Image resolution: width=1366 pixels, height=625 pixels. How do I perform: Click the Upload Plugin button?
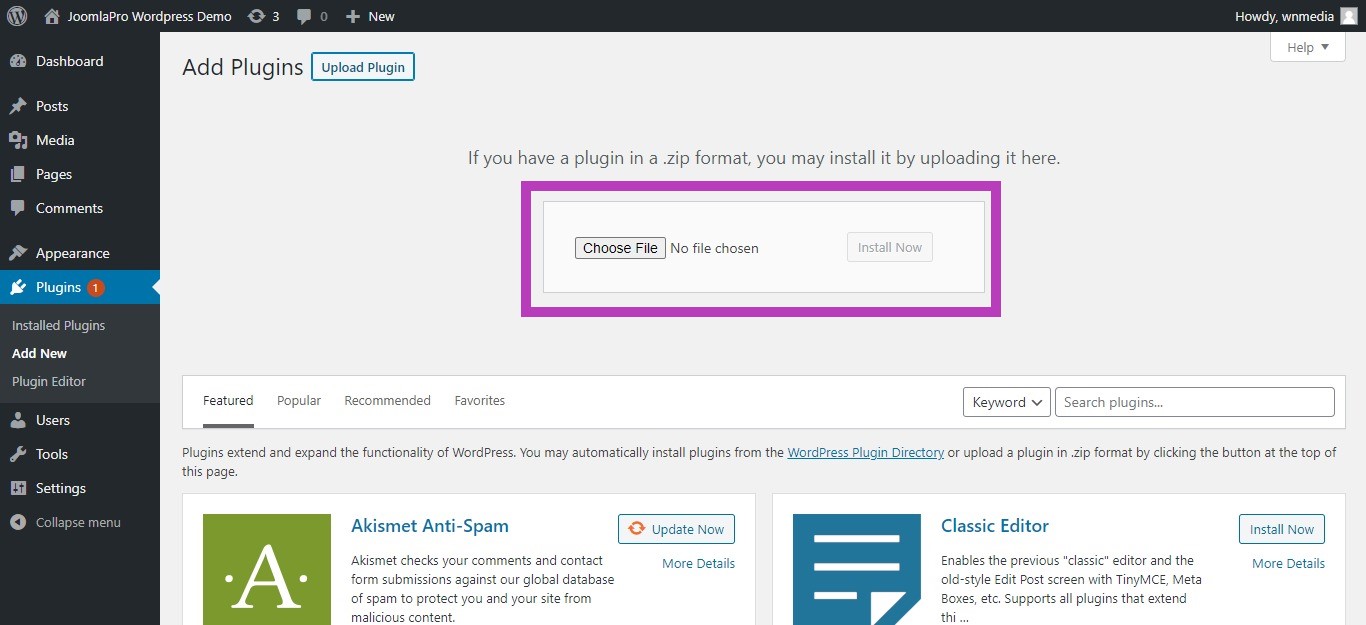click(363, 67)
